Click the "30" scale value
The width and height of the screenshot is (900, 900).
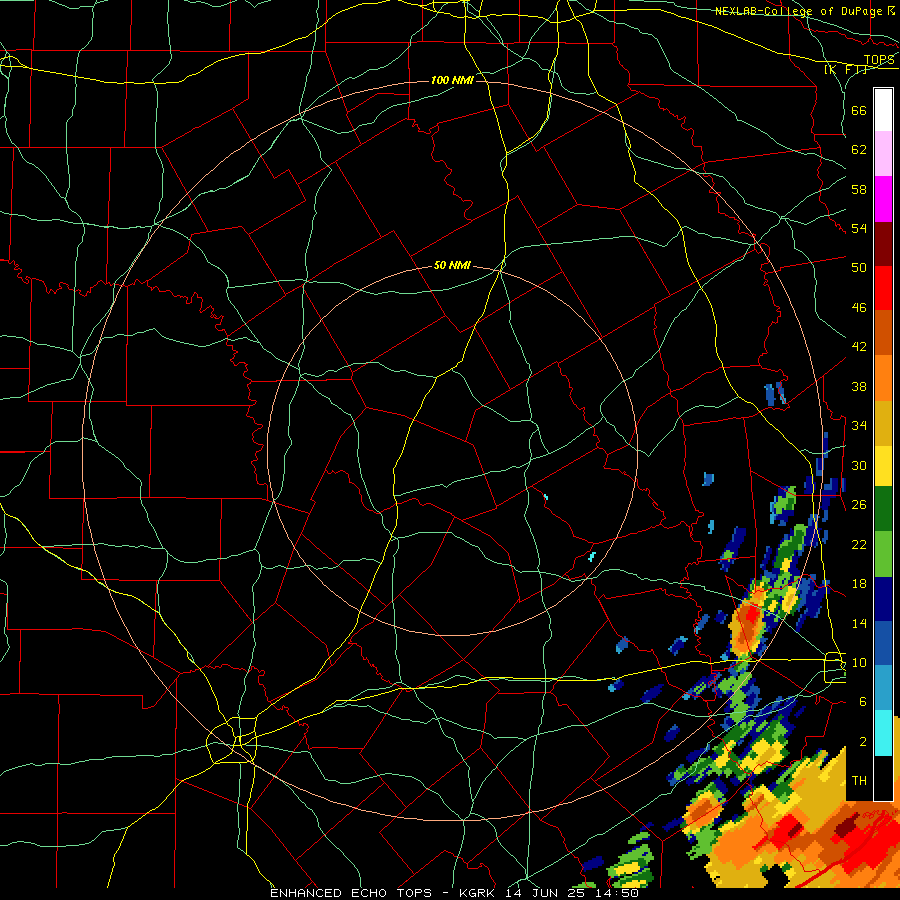pos(859,465)
